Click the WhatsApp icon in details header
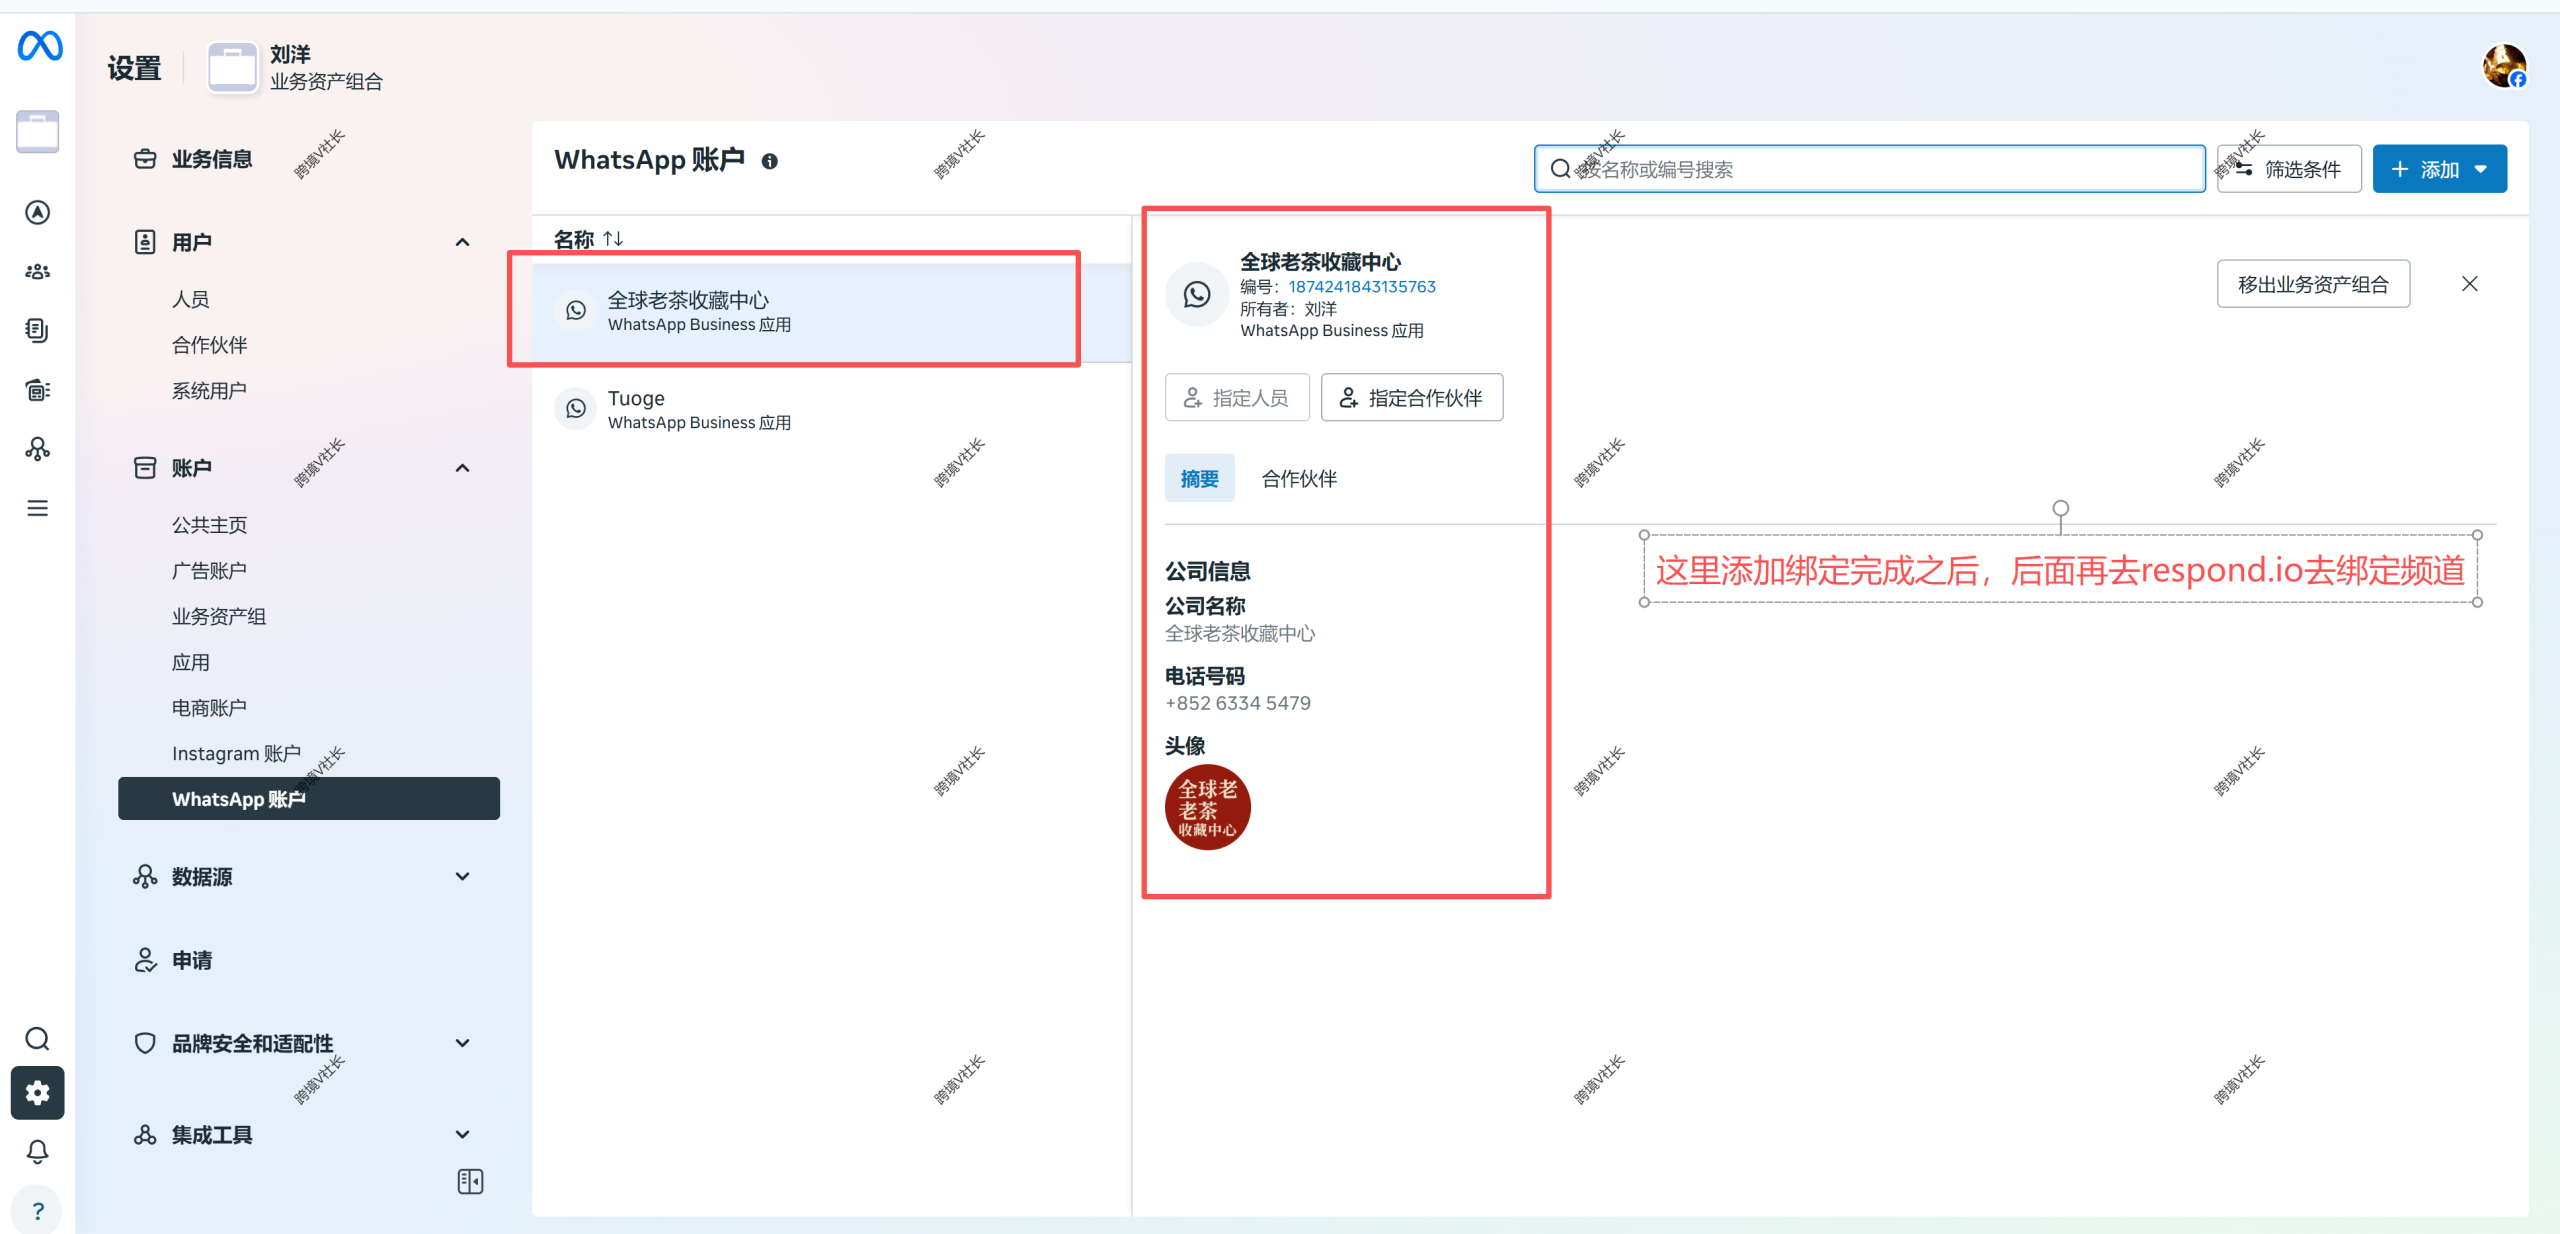Screen dimensions: 2560x1234 (x=1197, y=294)
